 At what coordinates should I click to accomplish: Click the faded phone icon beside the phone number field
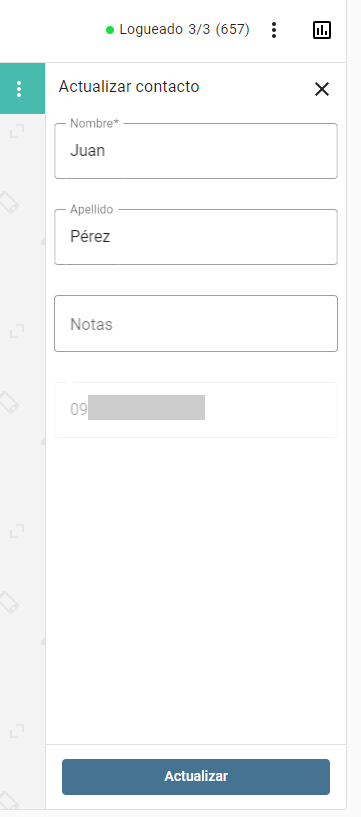(x=9, y=402)
